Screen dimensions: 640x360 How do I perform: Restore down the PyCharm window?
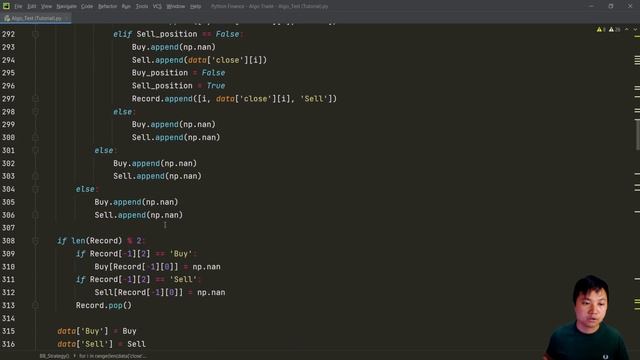click(611, 6)
